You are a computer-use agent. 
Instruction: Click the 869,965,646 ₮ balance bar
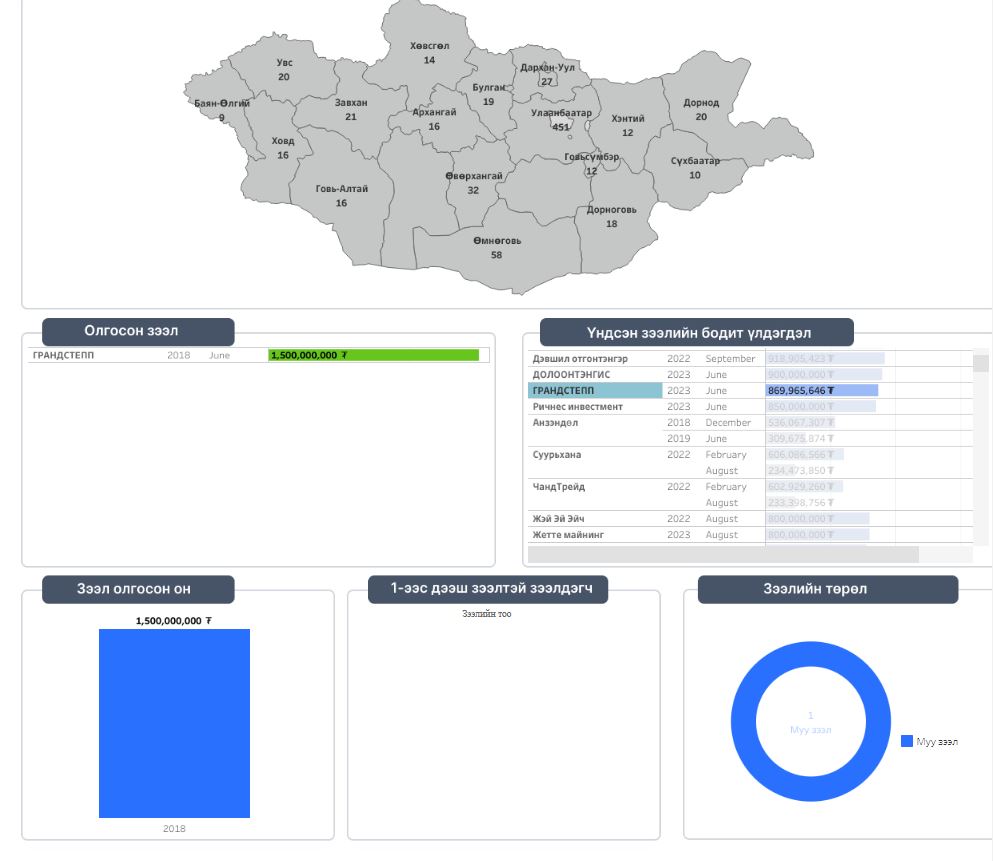(822, 391)
